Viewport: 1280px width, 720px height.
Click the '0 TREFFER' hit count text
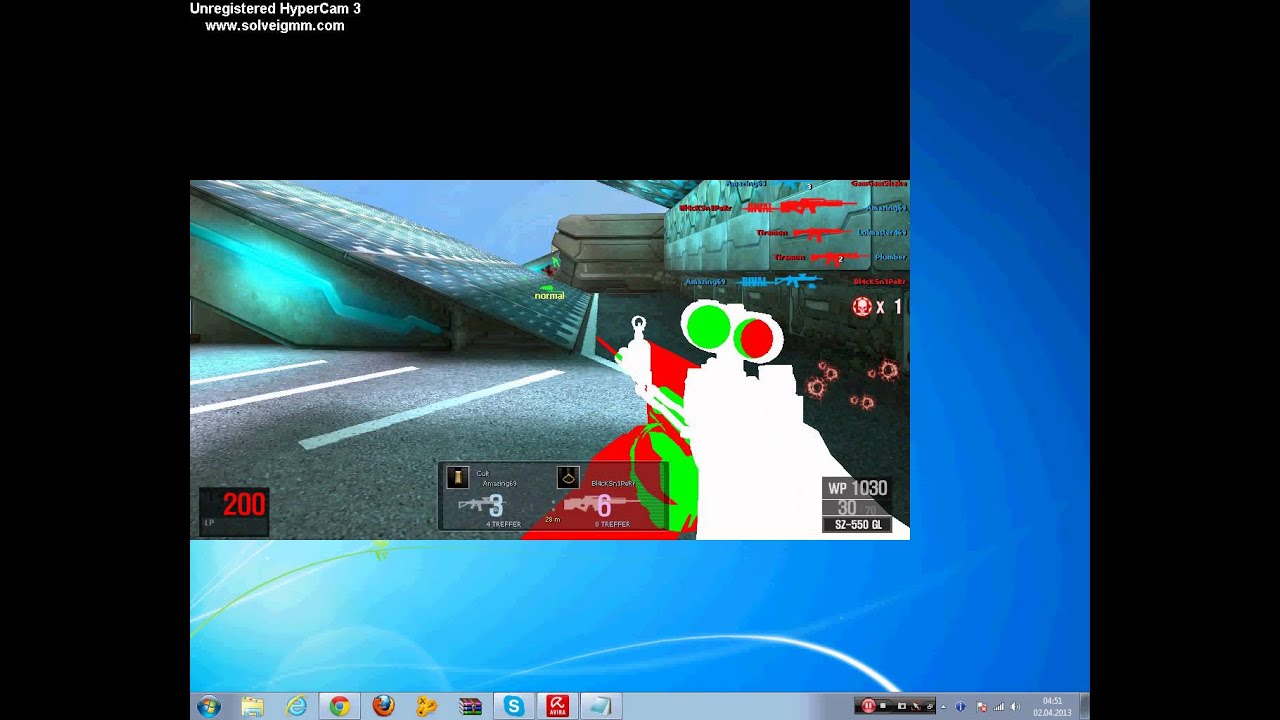pos(612,524)
